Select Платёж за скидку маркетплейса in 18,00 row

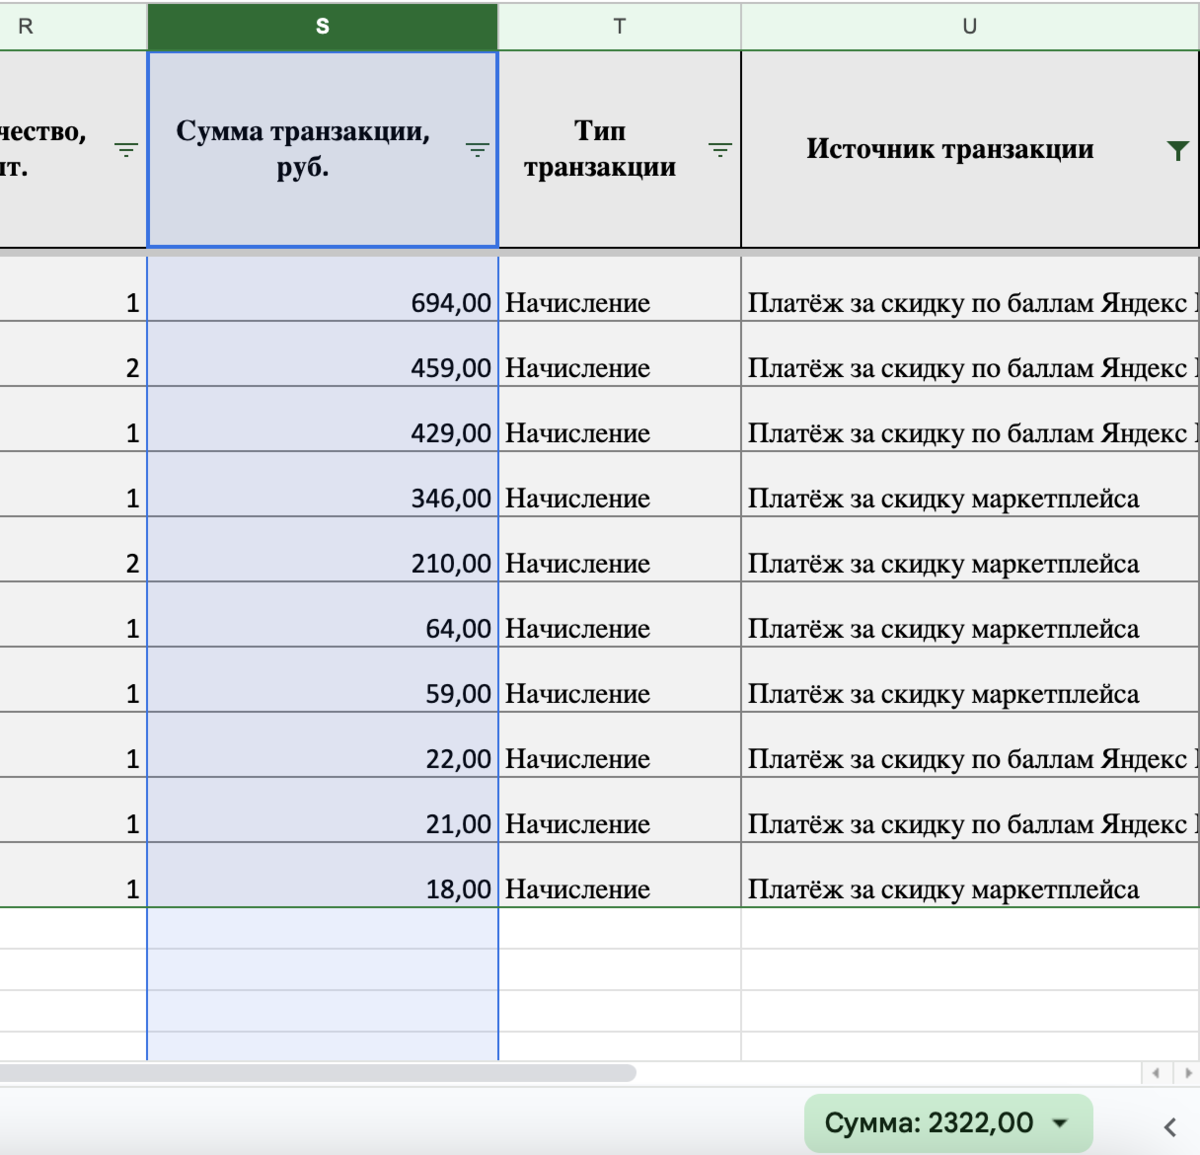(970, 874)
